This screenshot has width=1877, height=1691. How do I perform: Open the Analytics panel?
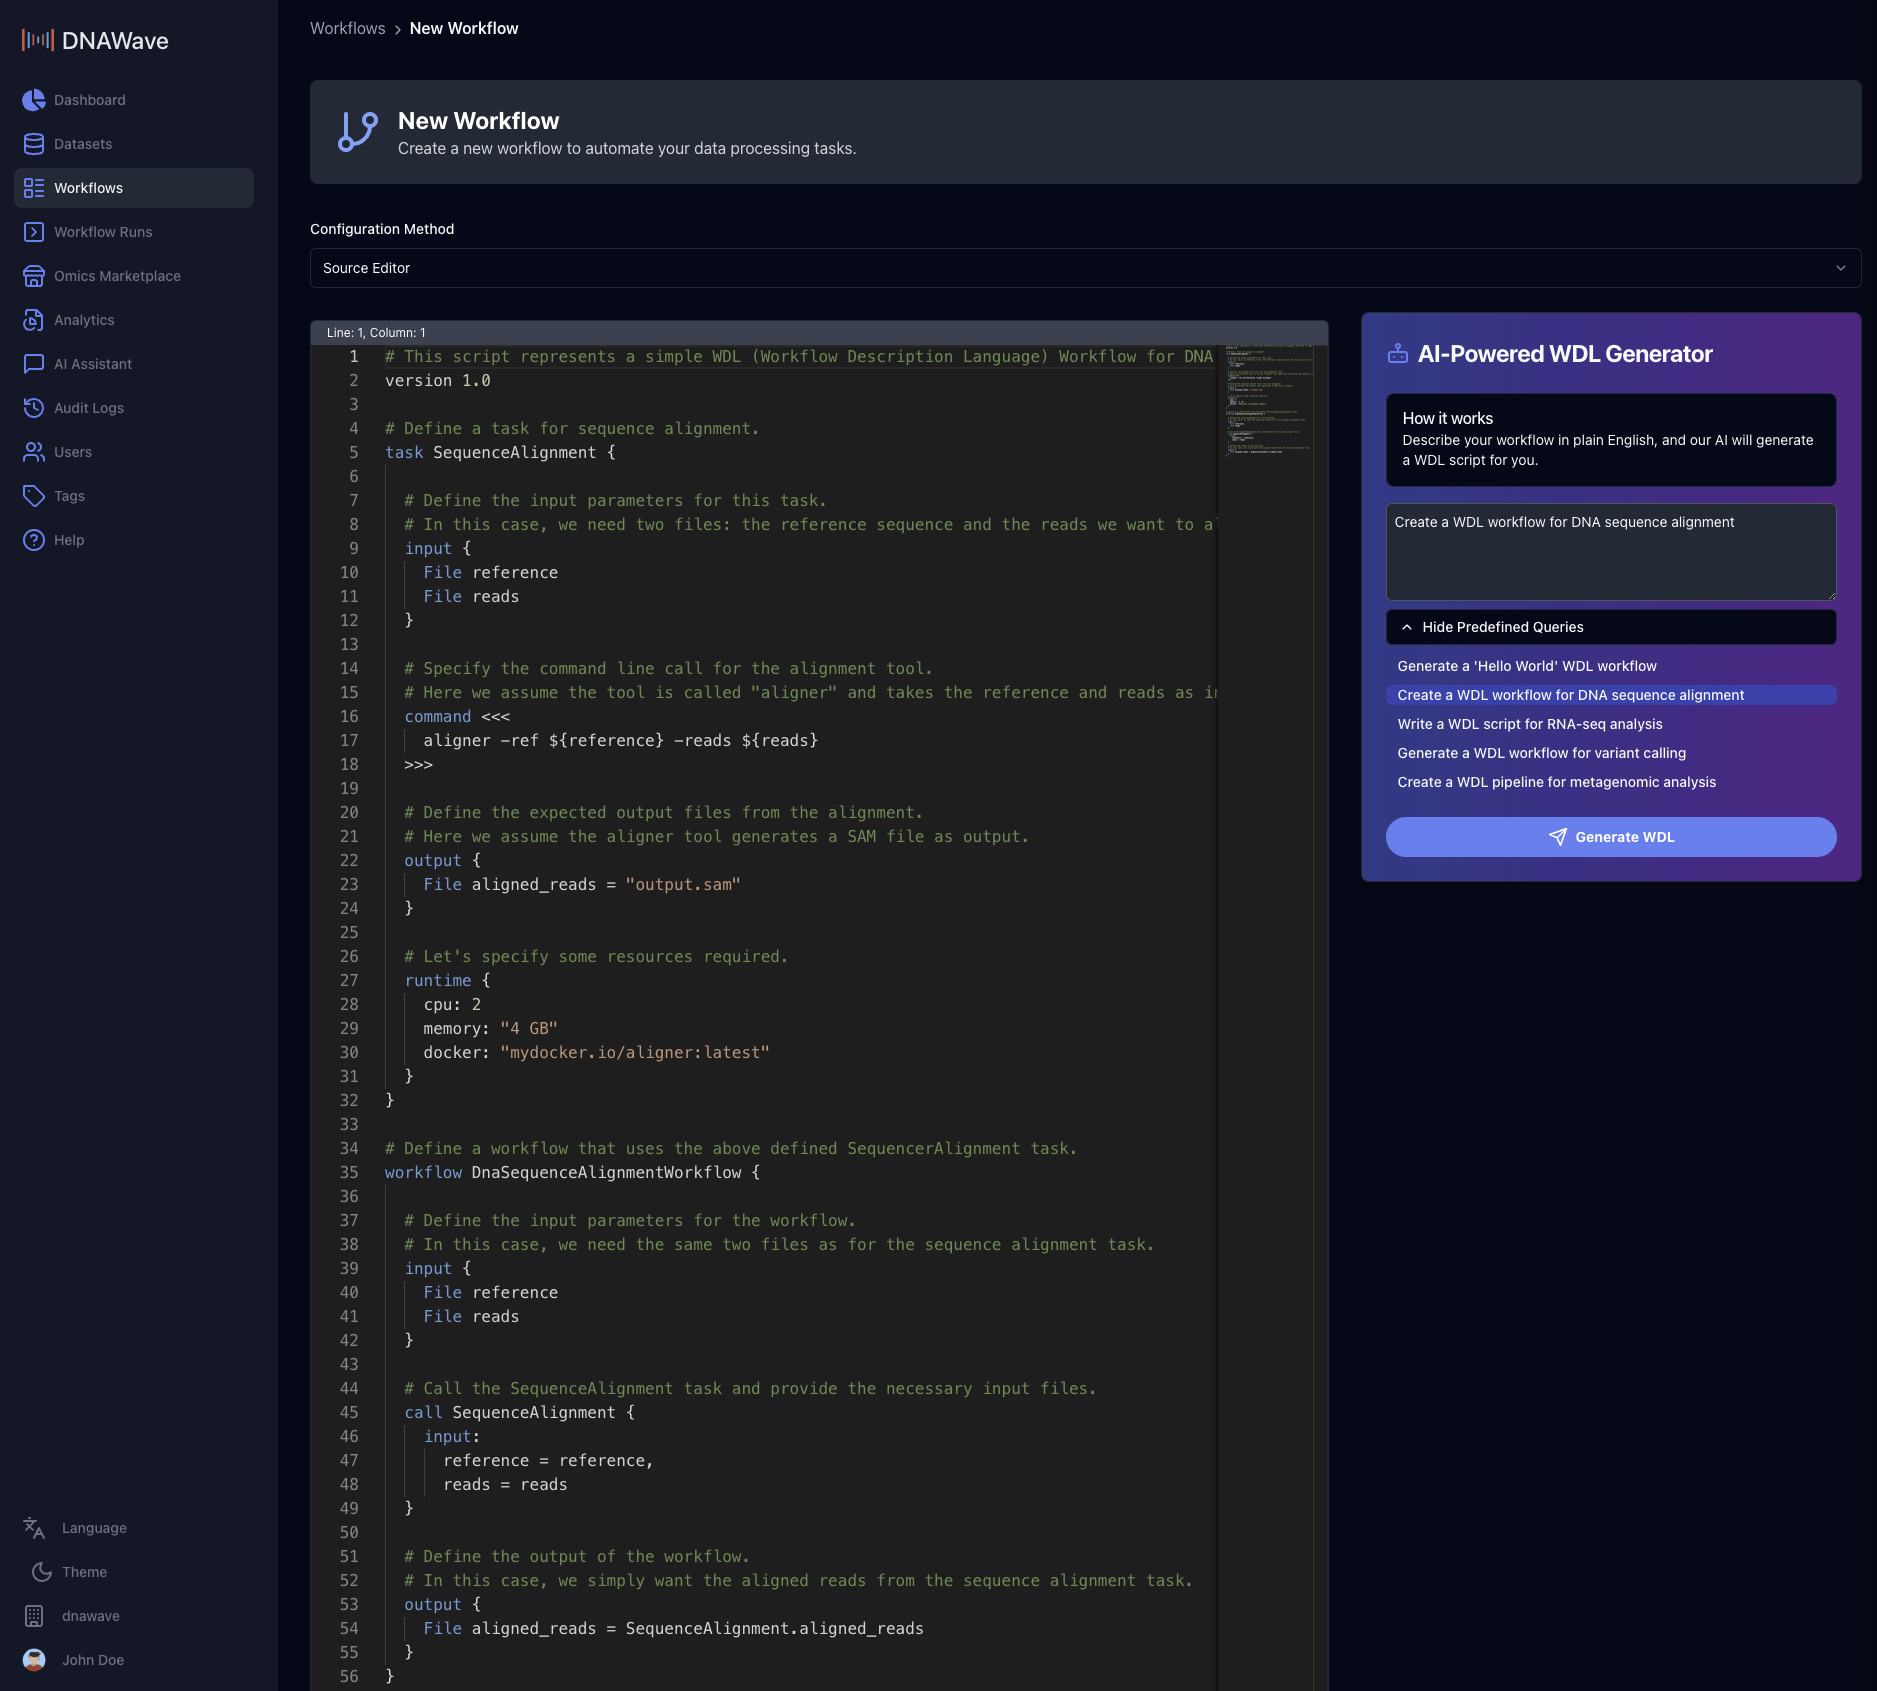(84, 320)
